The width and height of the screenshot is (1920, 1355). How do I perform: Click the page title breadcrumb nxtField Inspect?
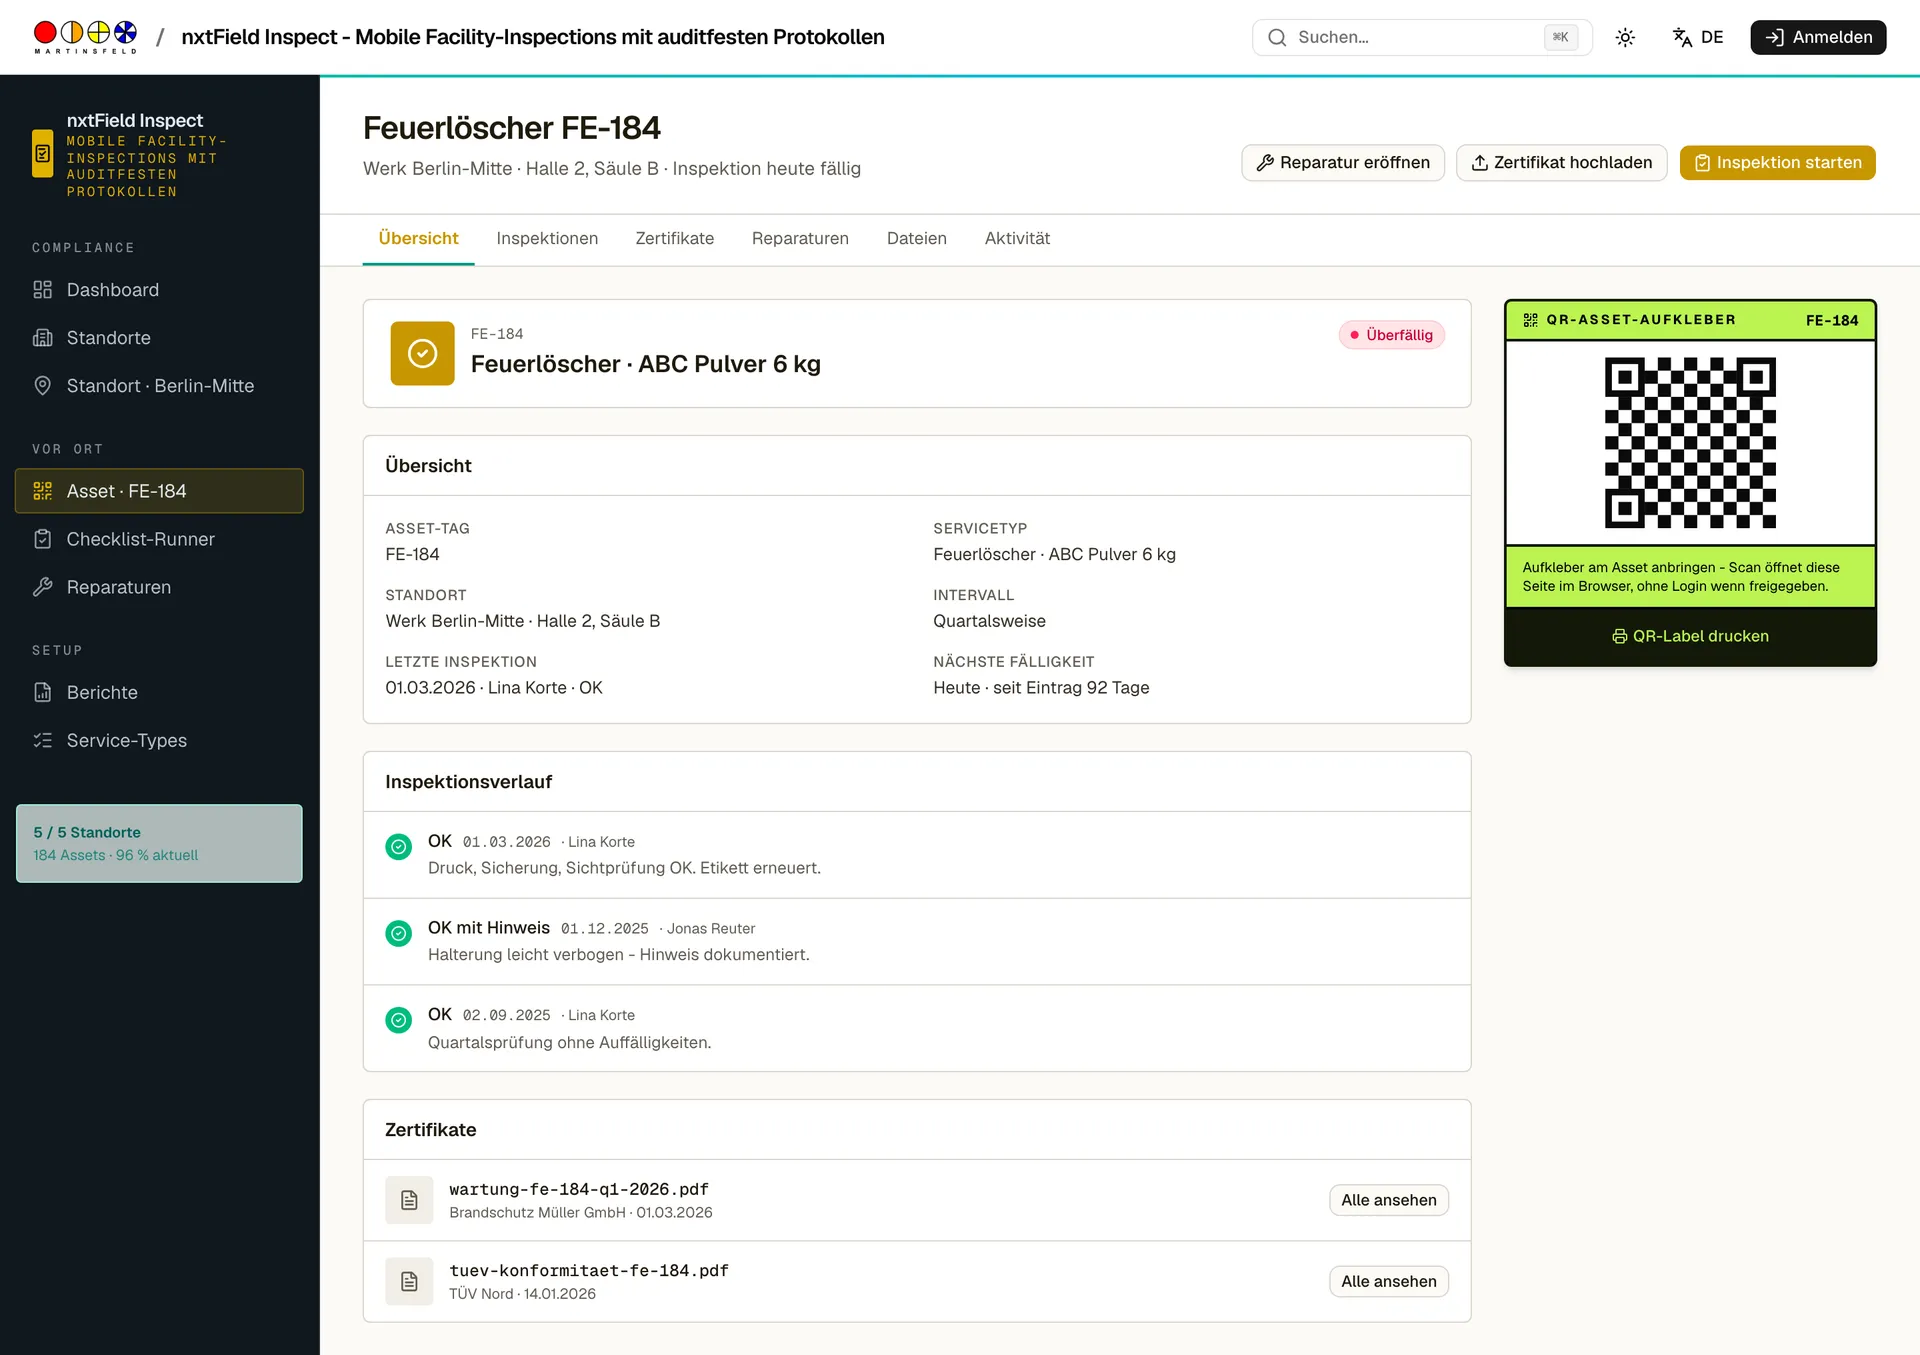pyautogui.click(x=533, y=37)
